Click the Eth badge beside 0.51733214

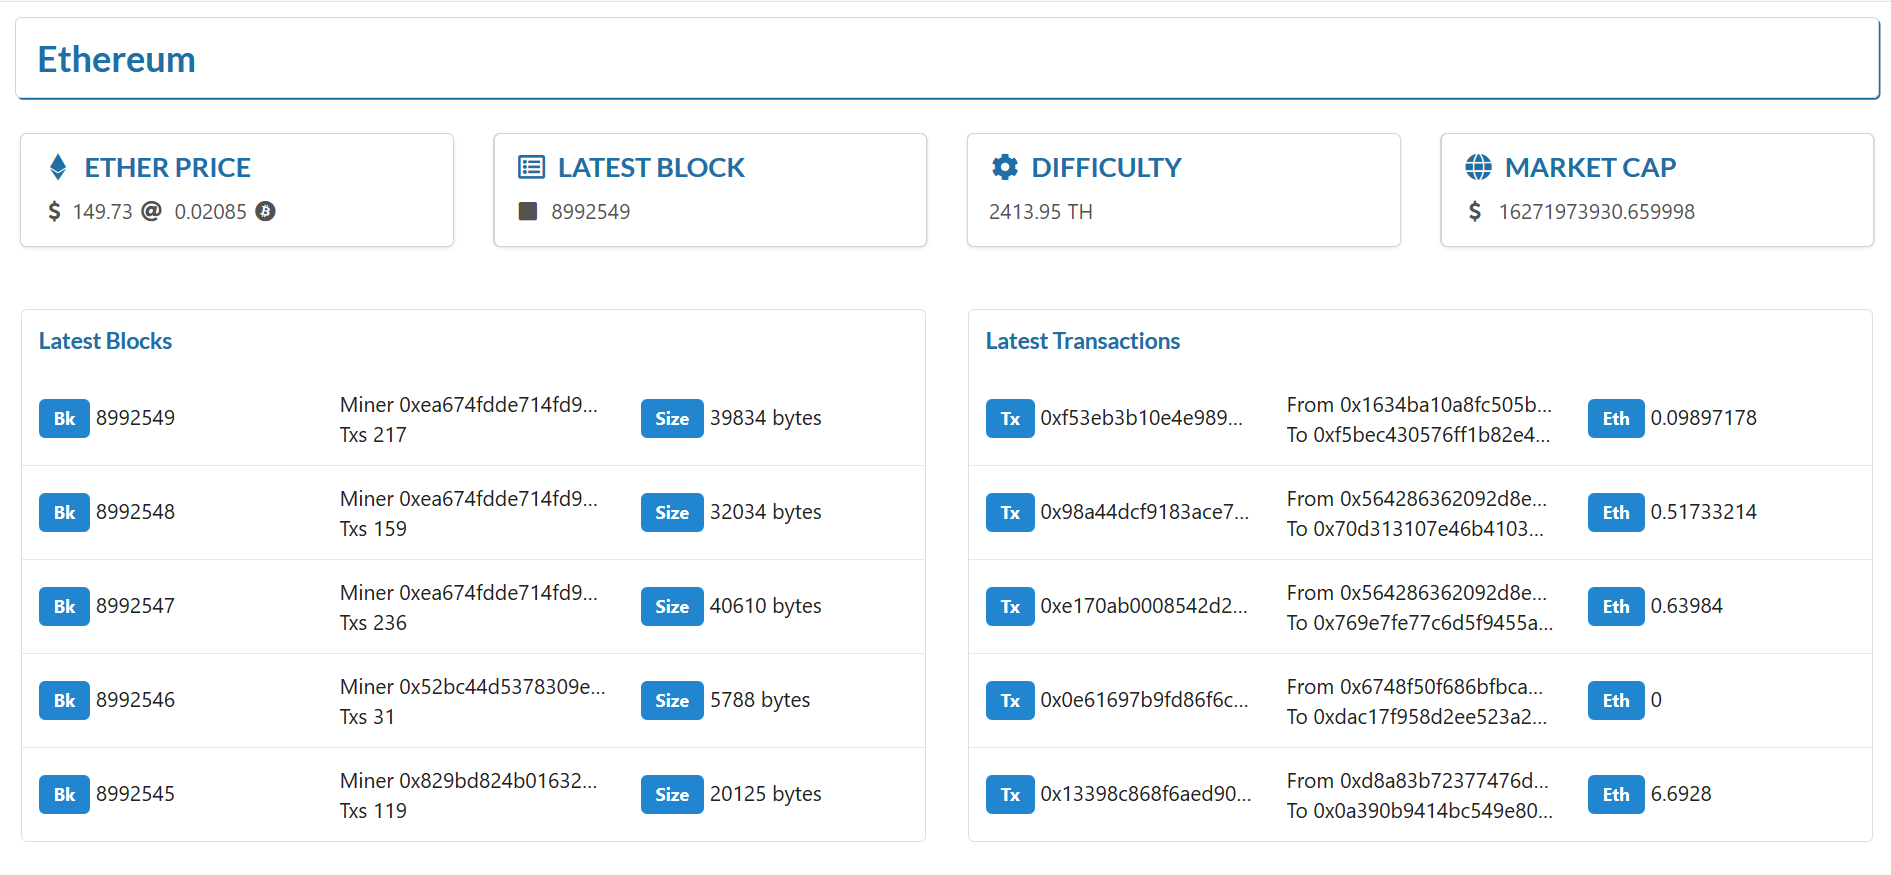coord(1616,512)
